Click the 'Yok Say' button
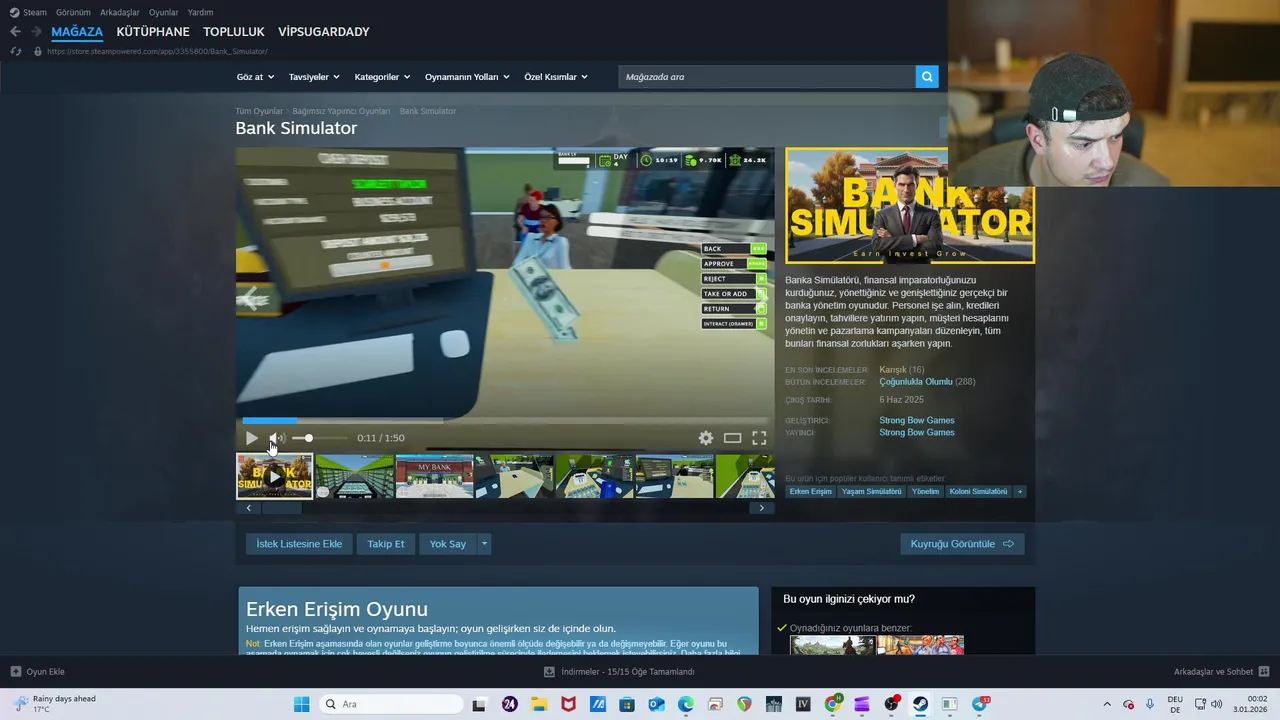The height and width of the screenshot is (720, 1280). tap(448, 544)
